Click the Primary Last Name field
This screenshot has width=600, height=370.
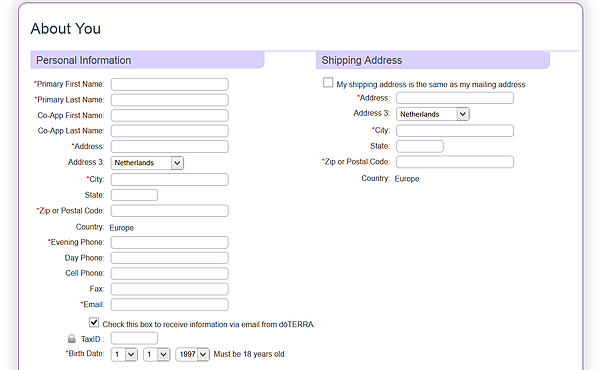[x=170, y=100]
